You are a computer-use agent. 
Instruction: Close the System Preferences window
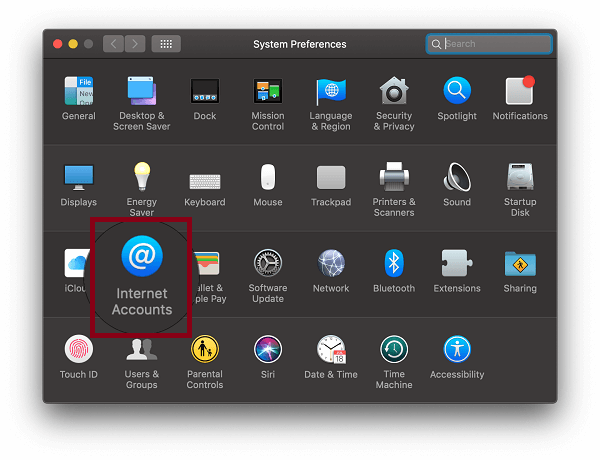click(58, 44)
